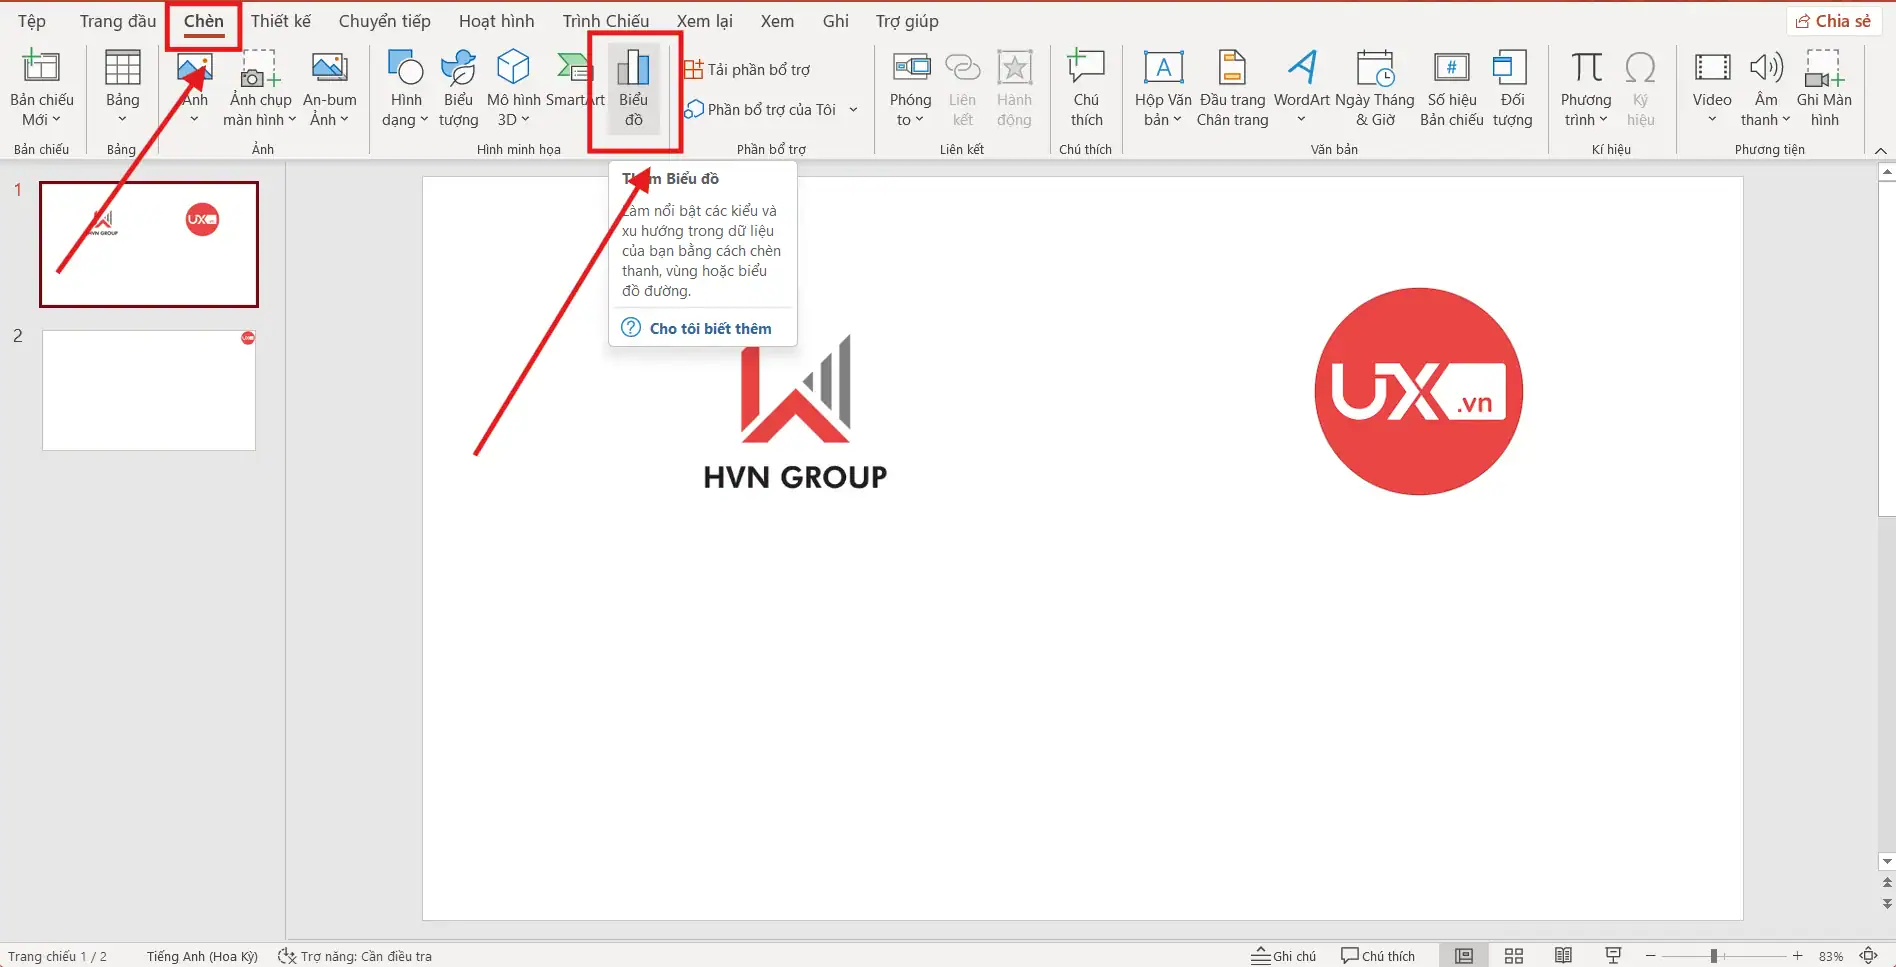Image resolution: width=1896 pixels, height=967 pixels.
Task: Click the Chia sẻ button
Action: tap(1833, 20)
